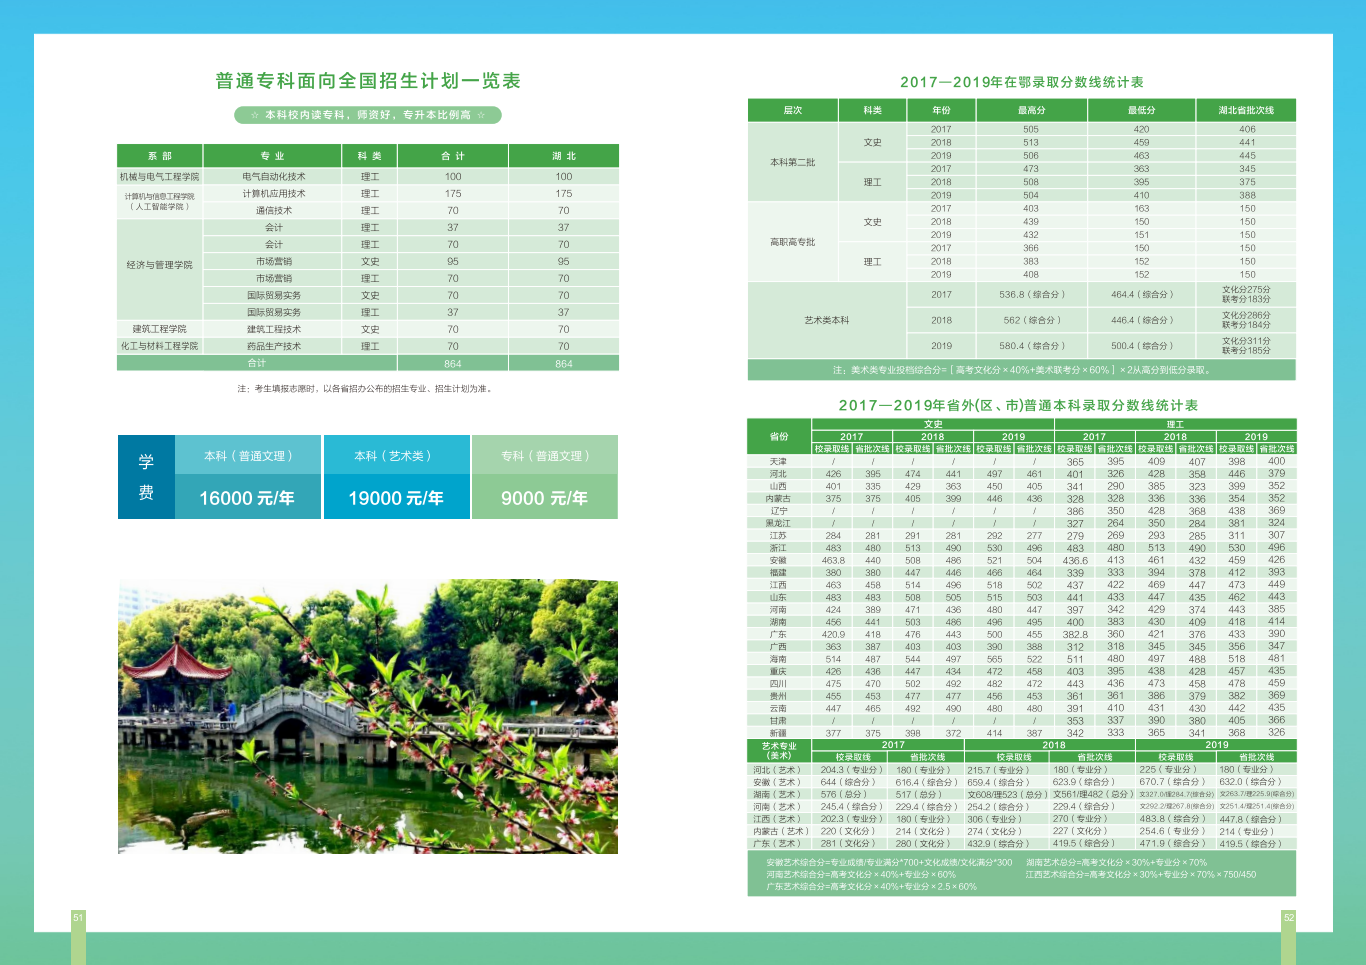Click the note 注：考生填报志愿时 below the table
This screenshot has height=965, width=1366.
tap(366, 389)
